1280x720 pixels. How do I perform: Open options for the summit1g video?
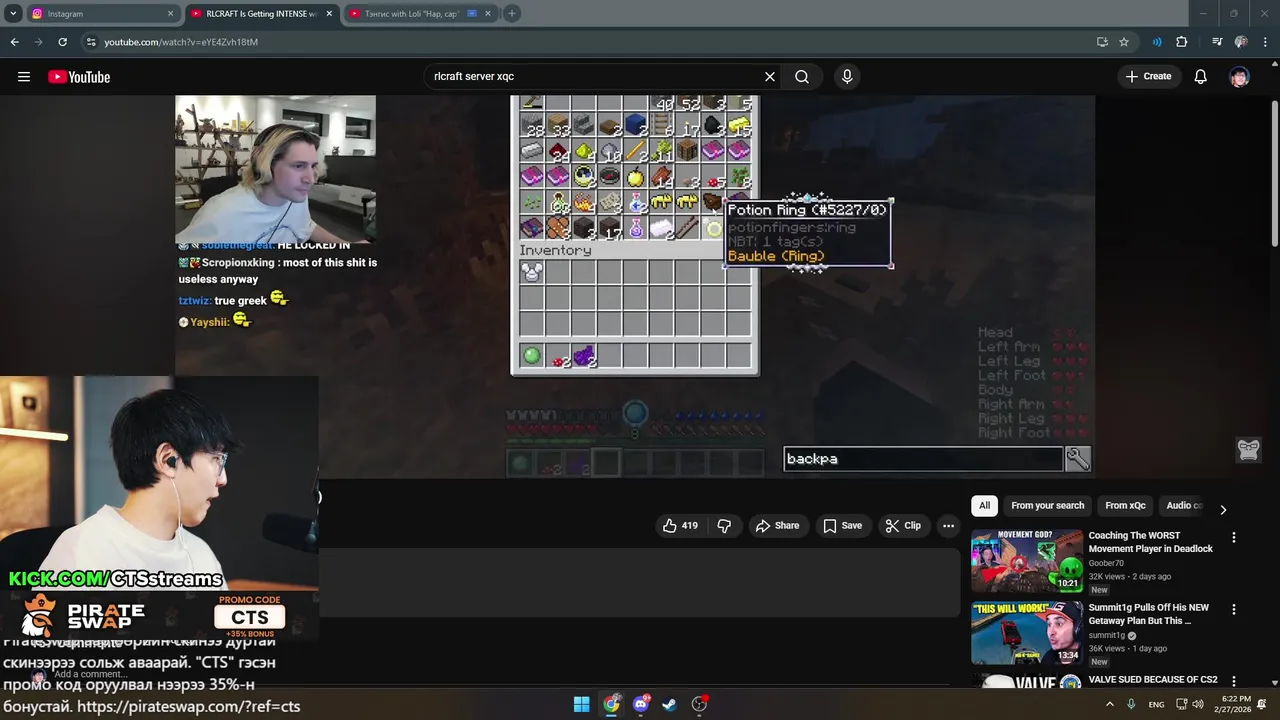click(1233, 610)
